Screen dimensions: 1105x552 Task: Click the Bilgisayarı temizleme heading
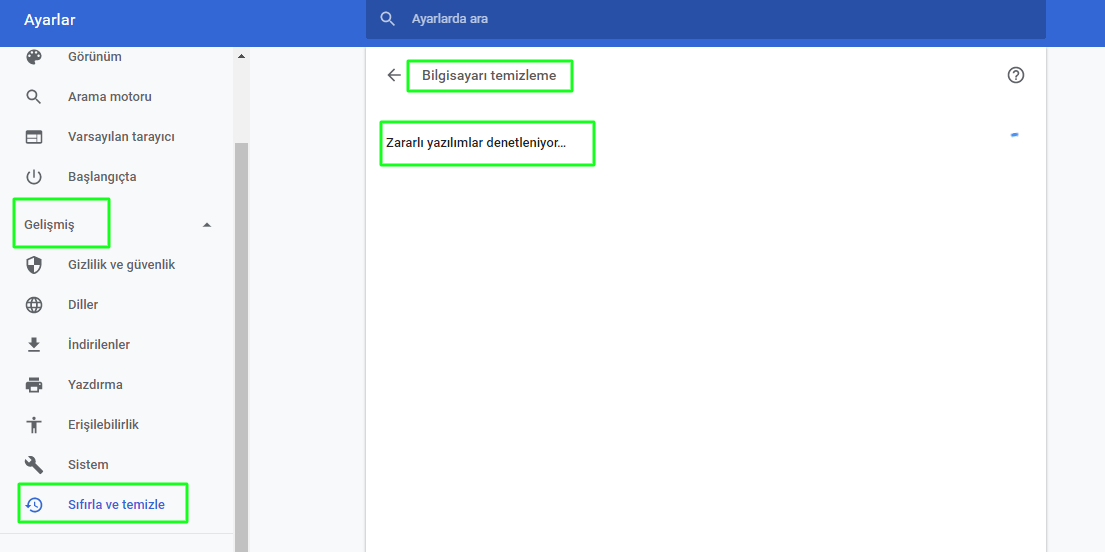coord(489,75)
